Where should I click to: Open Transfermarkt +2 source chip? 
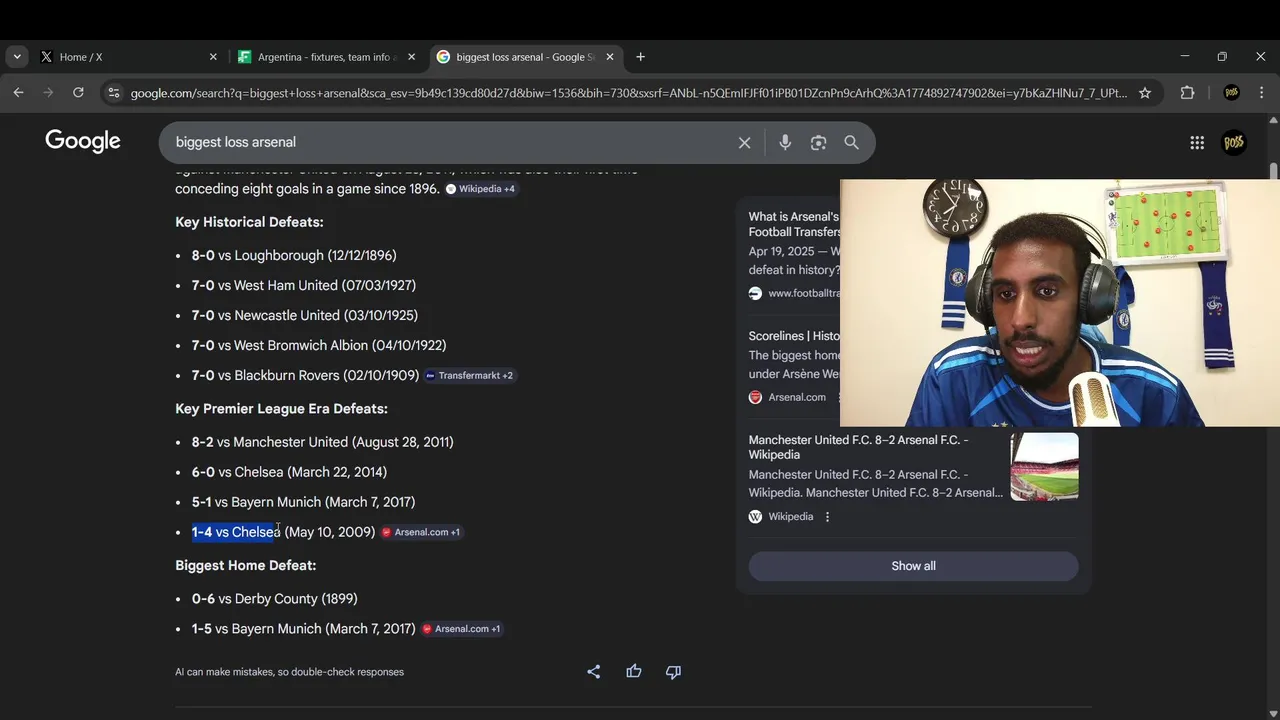[469, 376]
